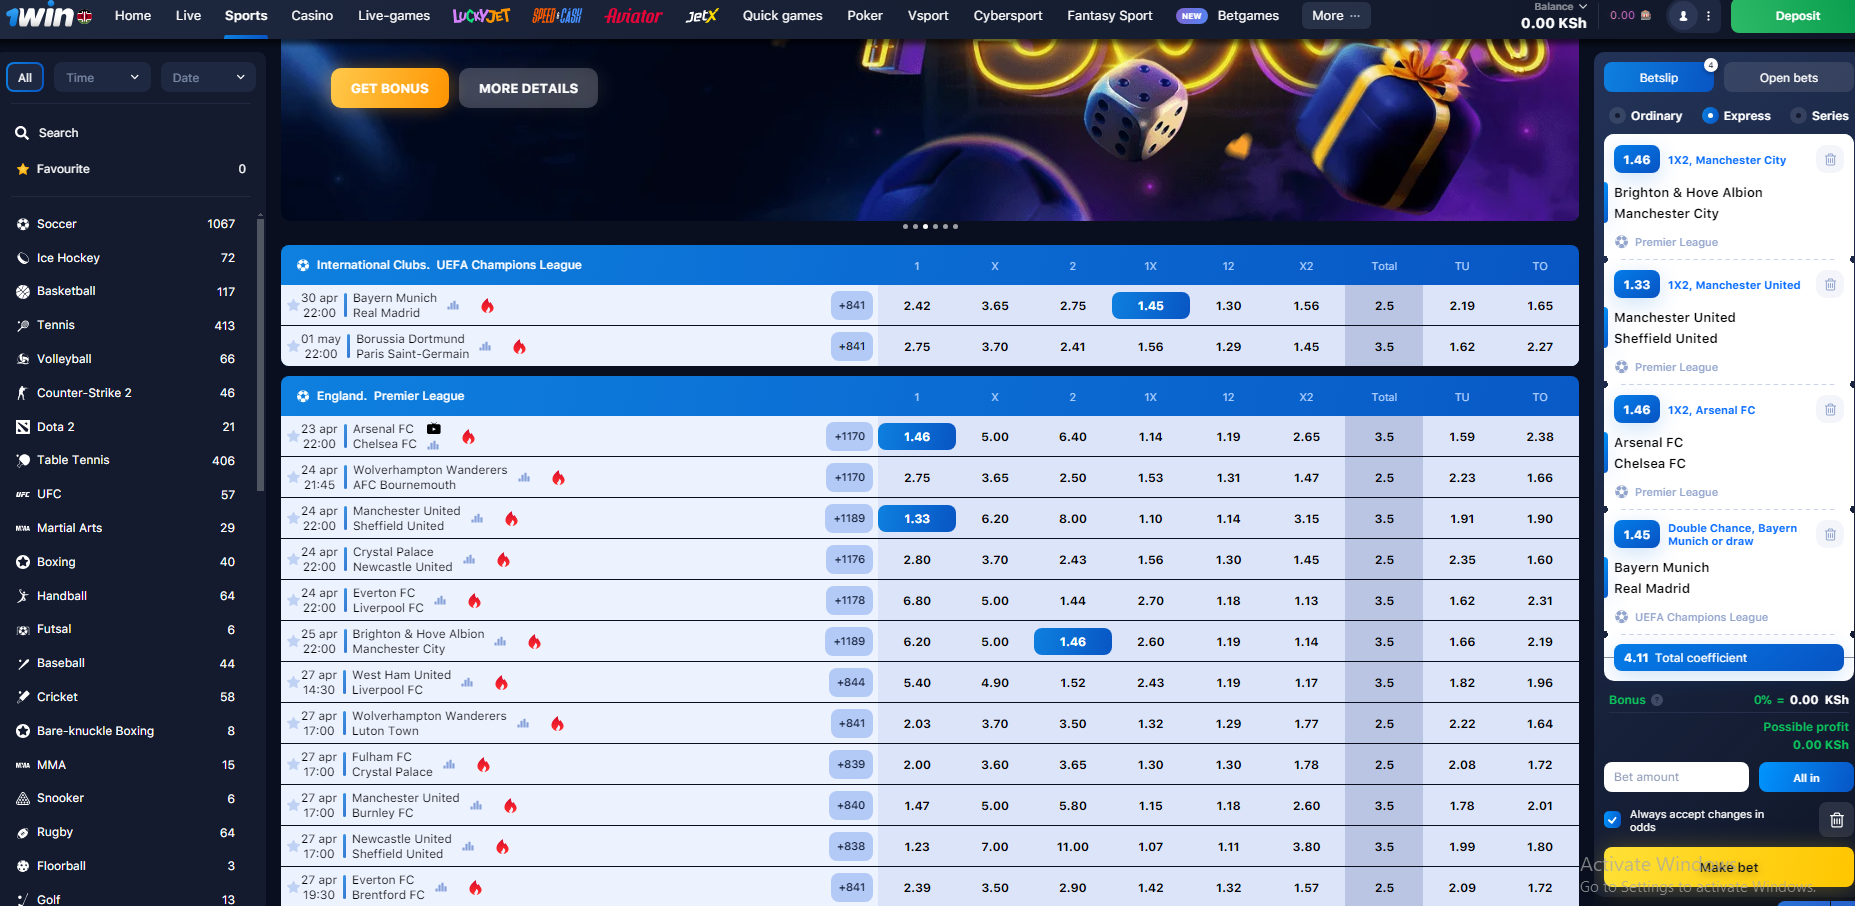Open the Casino menu item
1855x906 pixels.
point(312,16)
